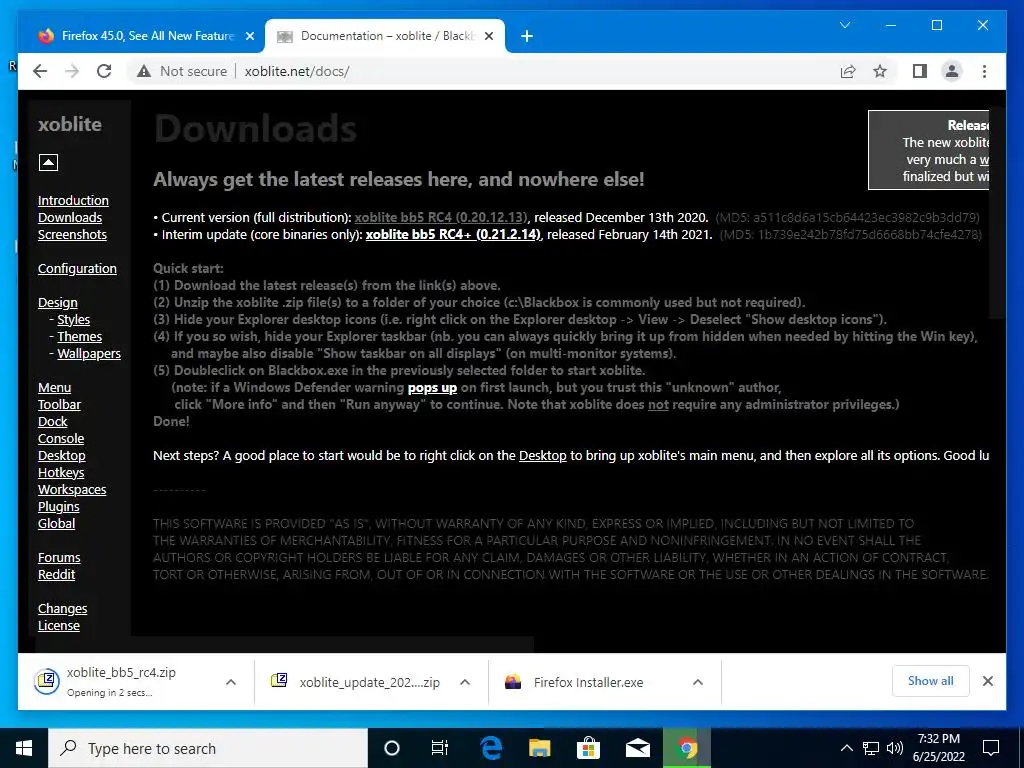Image resolution: width=1024 pixels, height=768 pixels.
Task: Open the Changes page
Action: click(x=62, y=608)
